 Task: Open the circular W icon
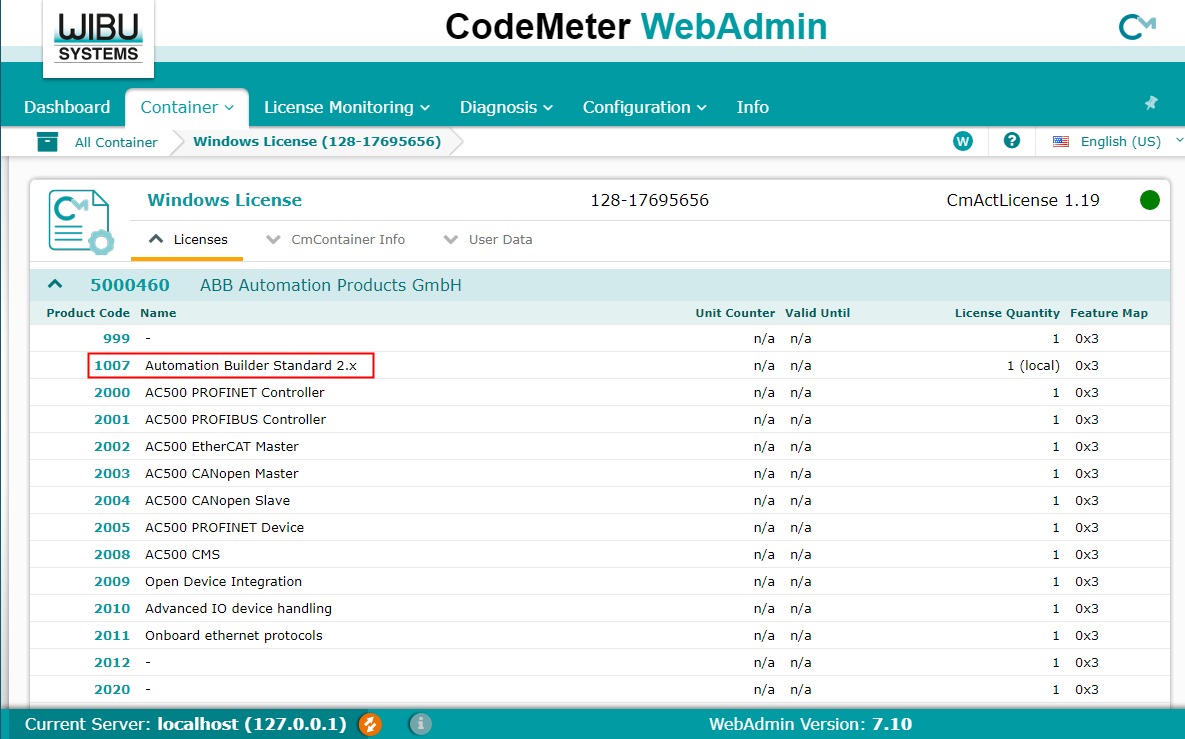(x=963, y=141)
